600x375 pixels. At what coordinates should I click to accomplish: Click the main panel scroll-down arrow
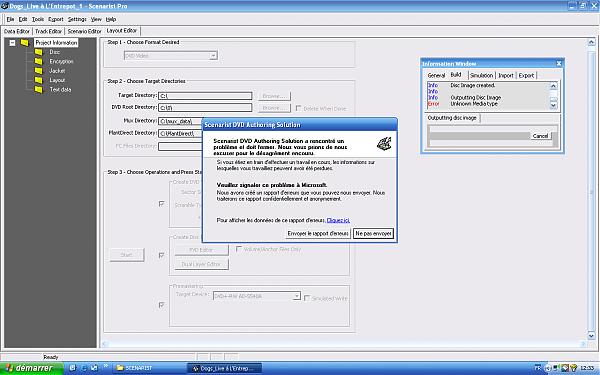pos(591,335)
